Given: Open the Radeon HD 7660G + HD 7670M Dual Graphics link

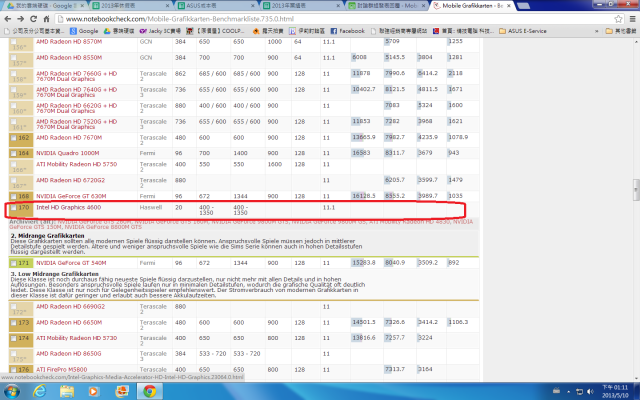Looking at the screenshot, I should point(76,76).
